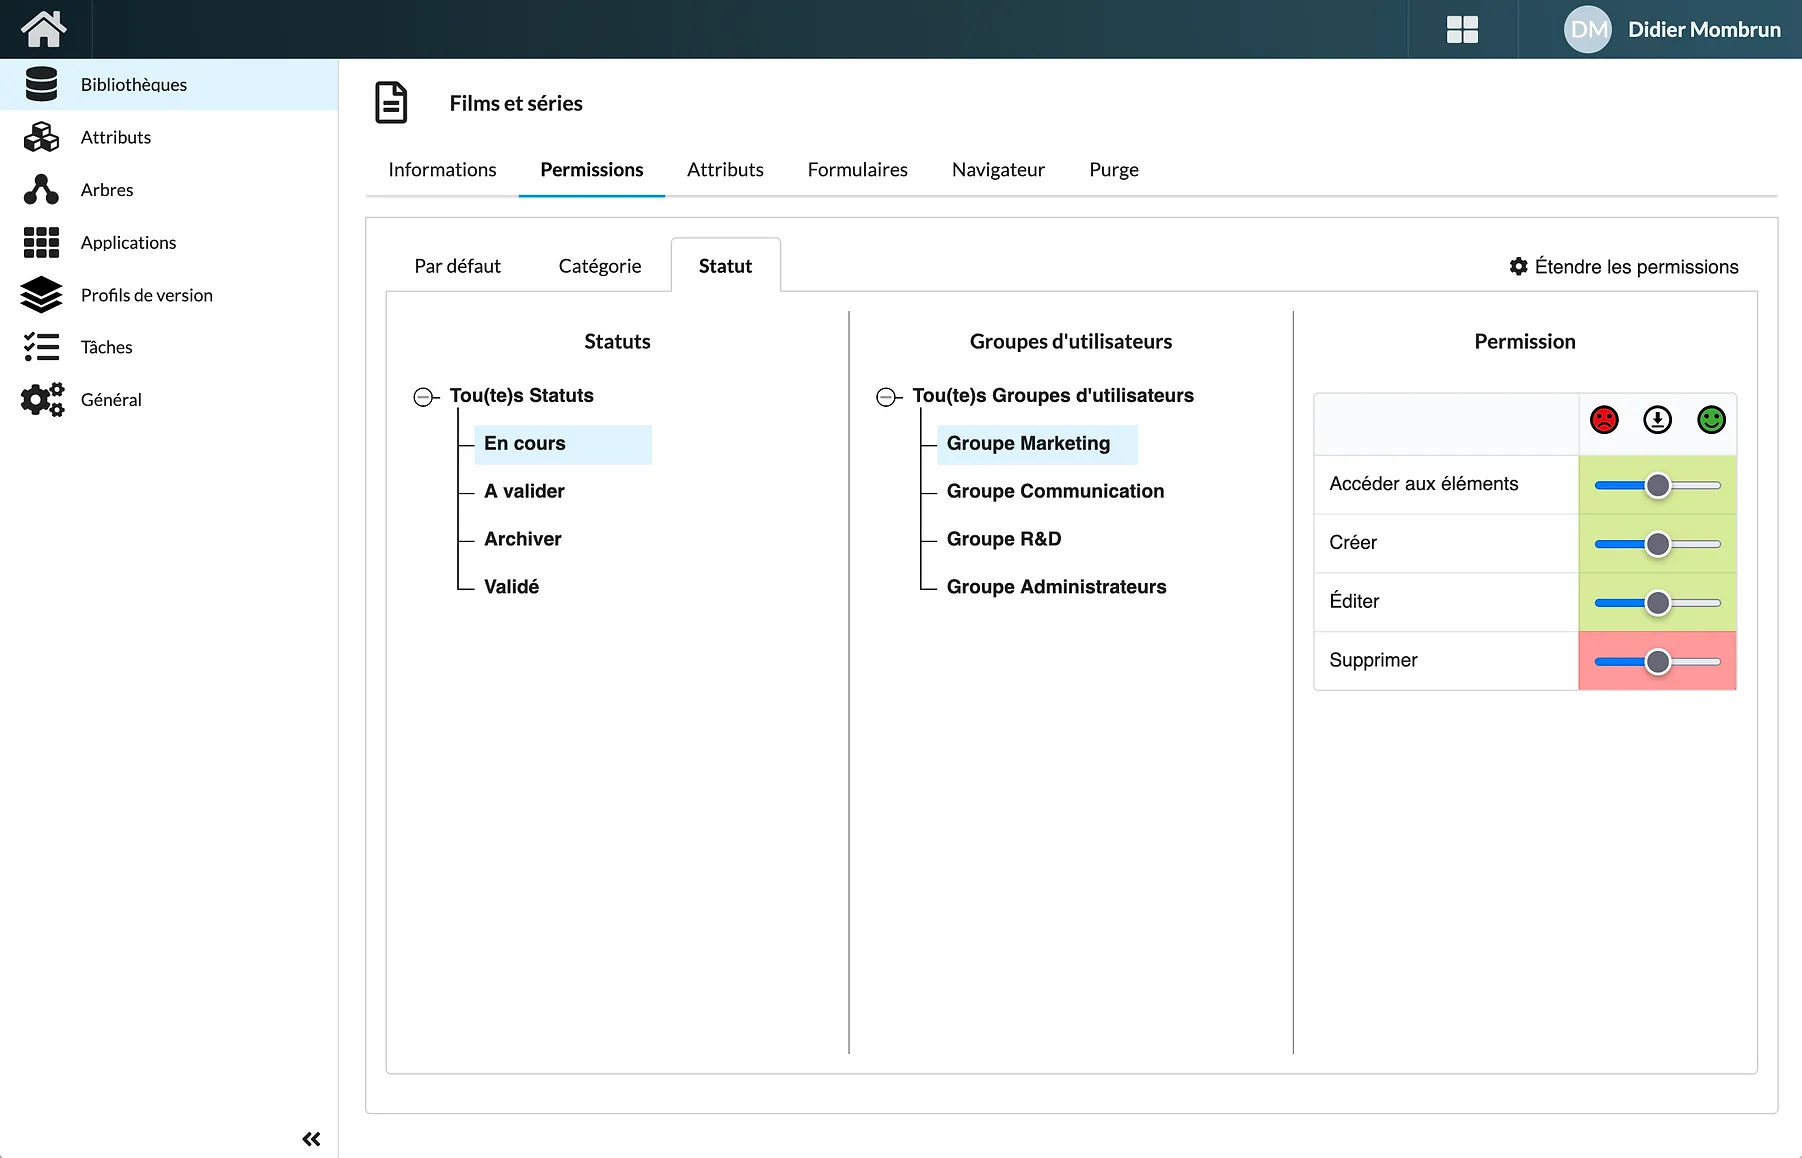Click the Supprimer row label

(x=1373, y=660)
